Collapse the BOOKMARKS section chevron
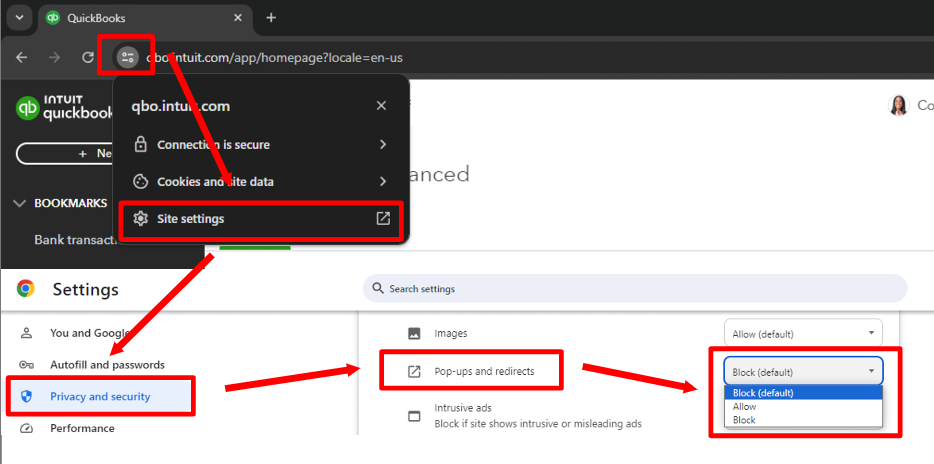Image resolution: width=934 pixels, height=464 pixels. [19, 203]
